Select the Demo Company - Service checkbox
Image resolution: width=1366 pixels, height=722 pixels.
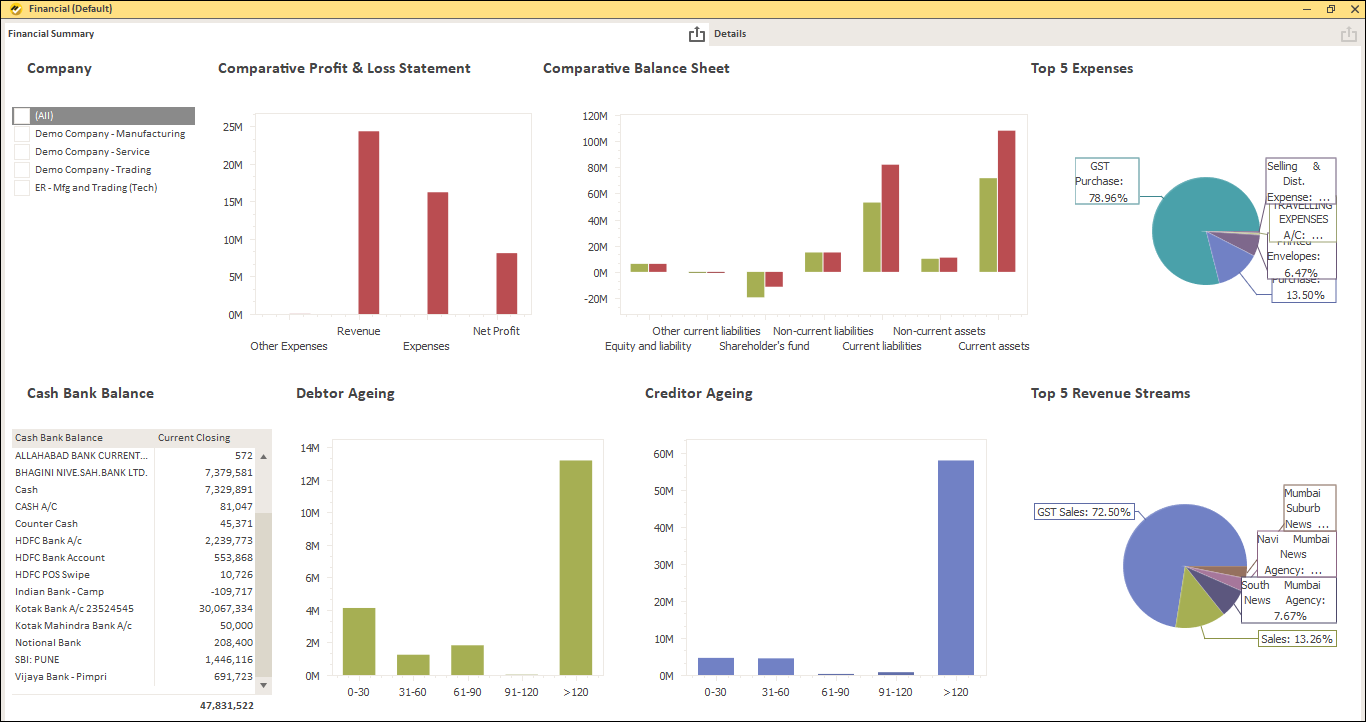point(22,152)
